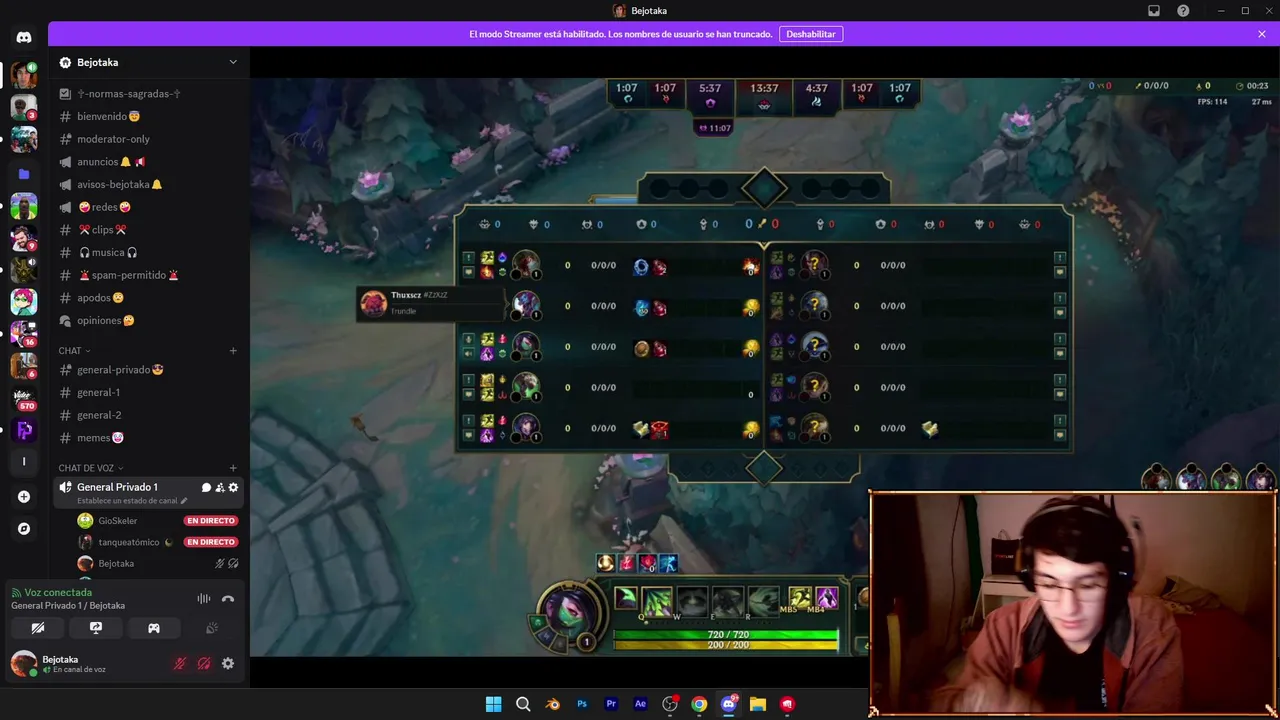The height and width of the screenshot is (720, 1280).
Task: Open the redes channel
Action: [x=149, y=207]
